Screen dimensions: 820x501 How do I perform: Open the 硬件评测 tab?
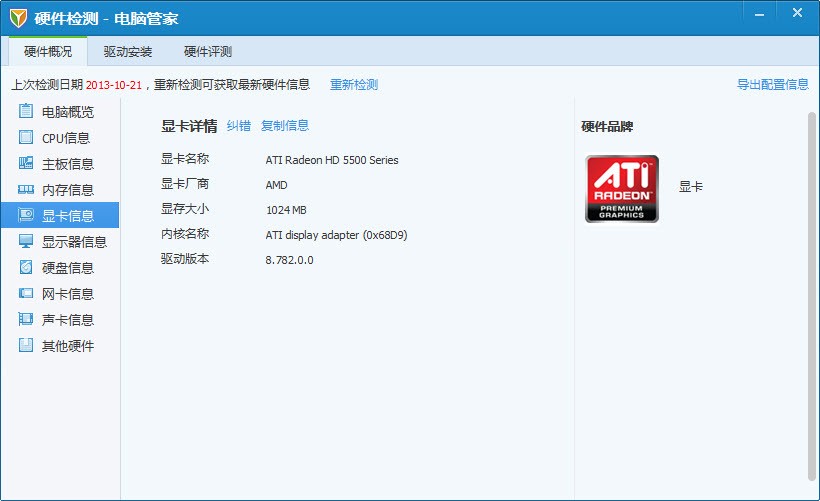click(208, 51)
